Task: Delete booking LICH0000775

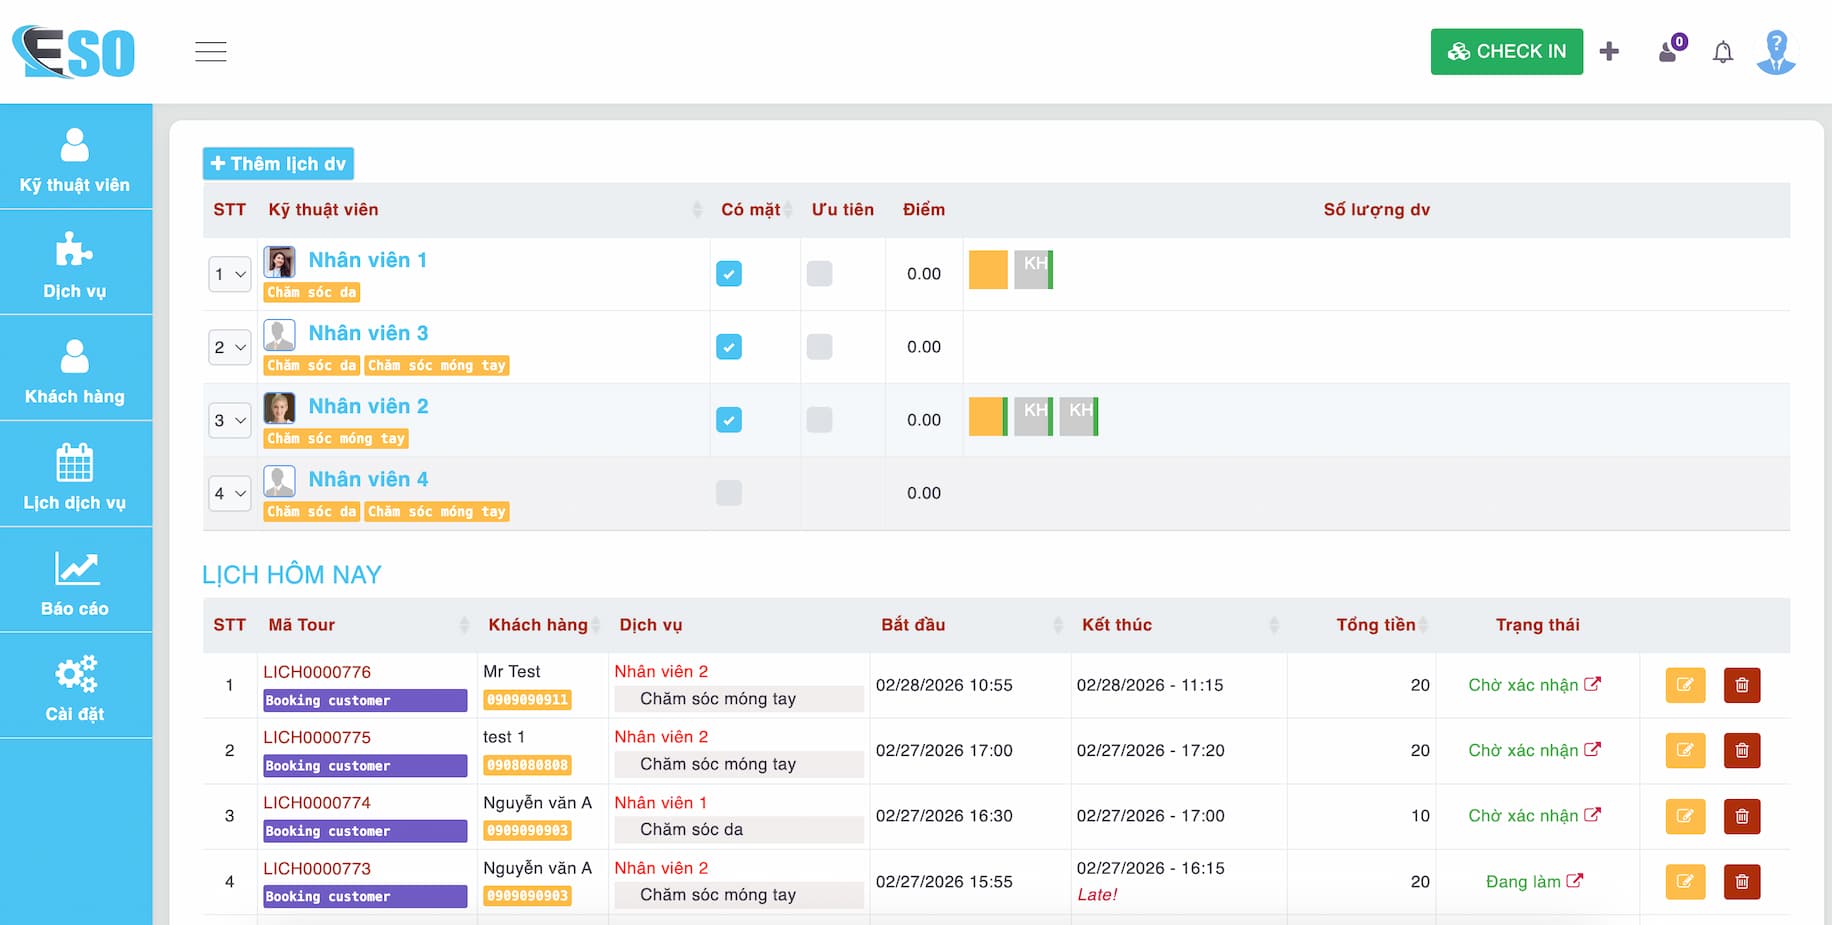Action: click(x=1741, y=750)
